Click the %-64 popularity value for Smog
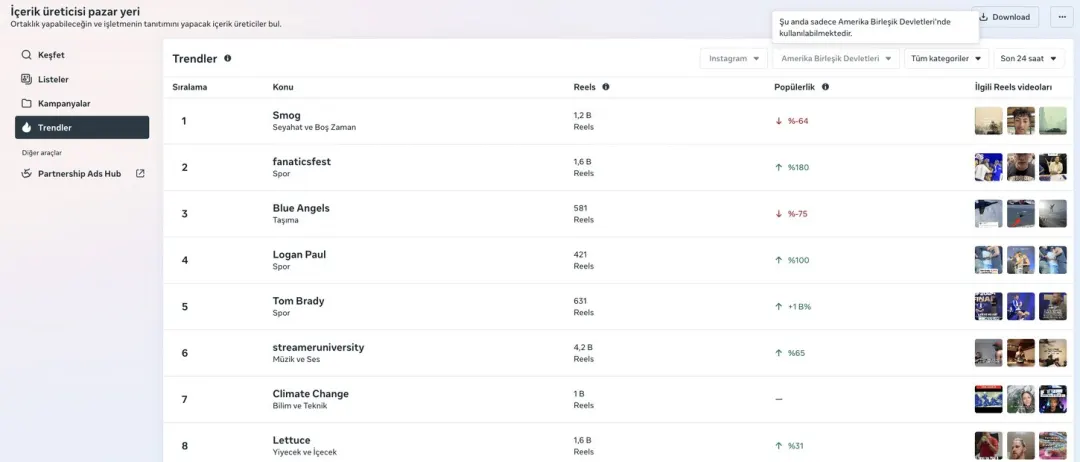This screenshot has height=462, width=1080. [798, 120]
